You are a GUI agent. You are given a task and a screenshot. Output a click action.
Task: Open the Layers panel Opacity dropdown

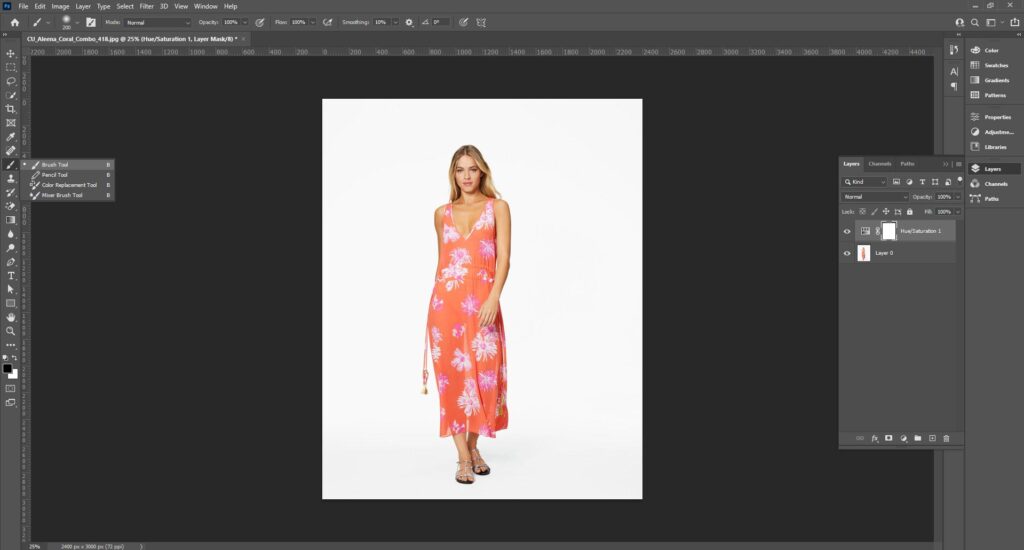pyautogui.click(x=958, y=197)
